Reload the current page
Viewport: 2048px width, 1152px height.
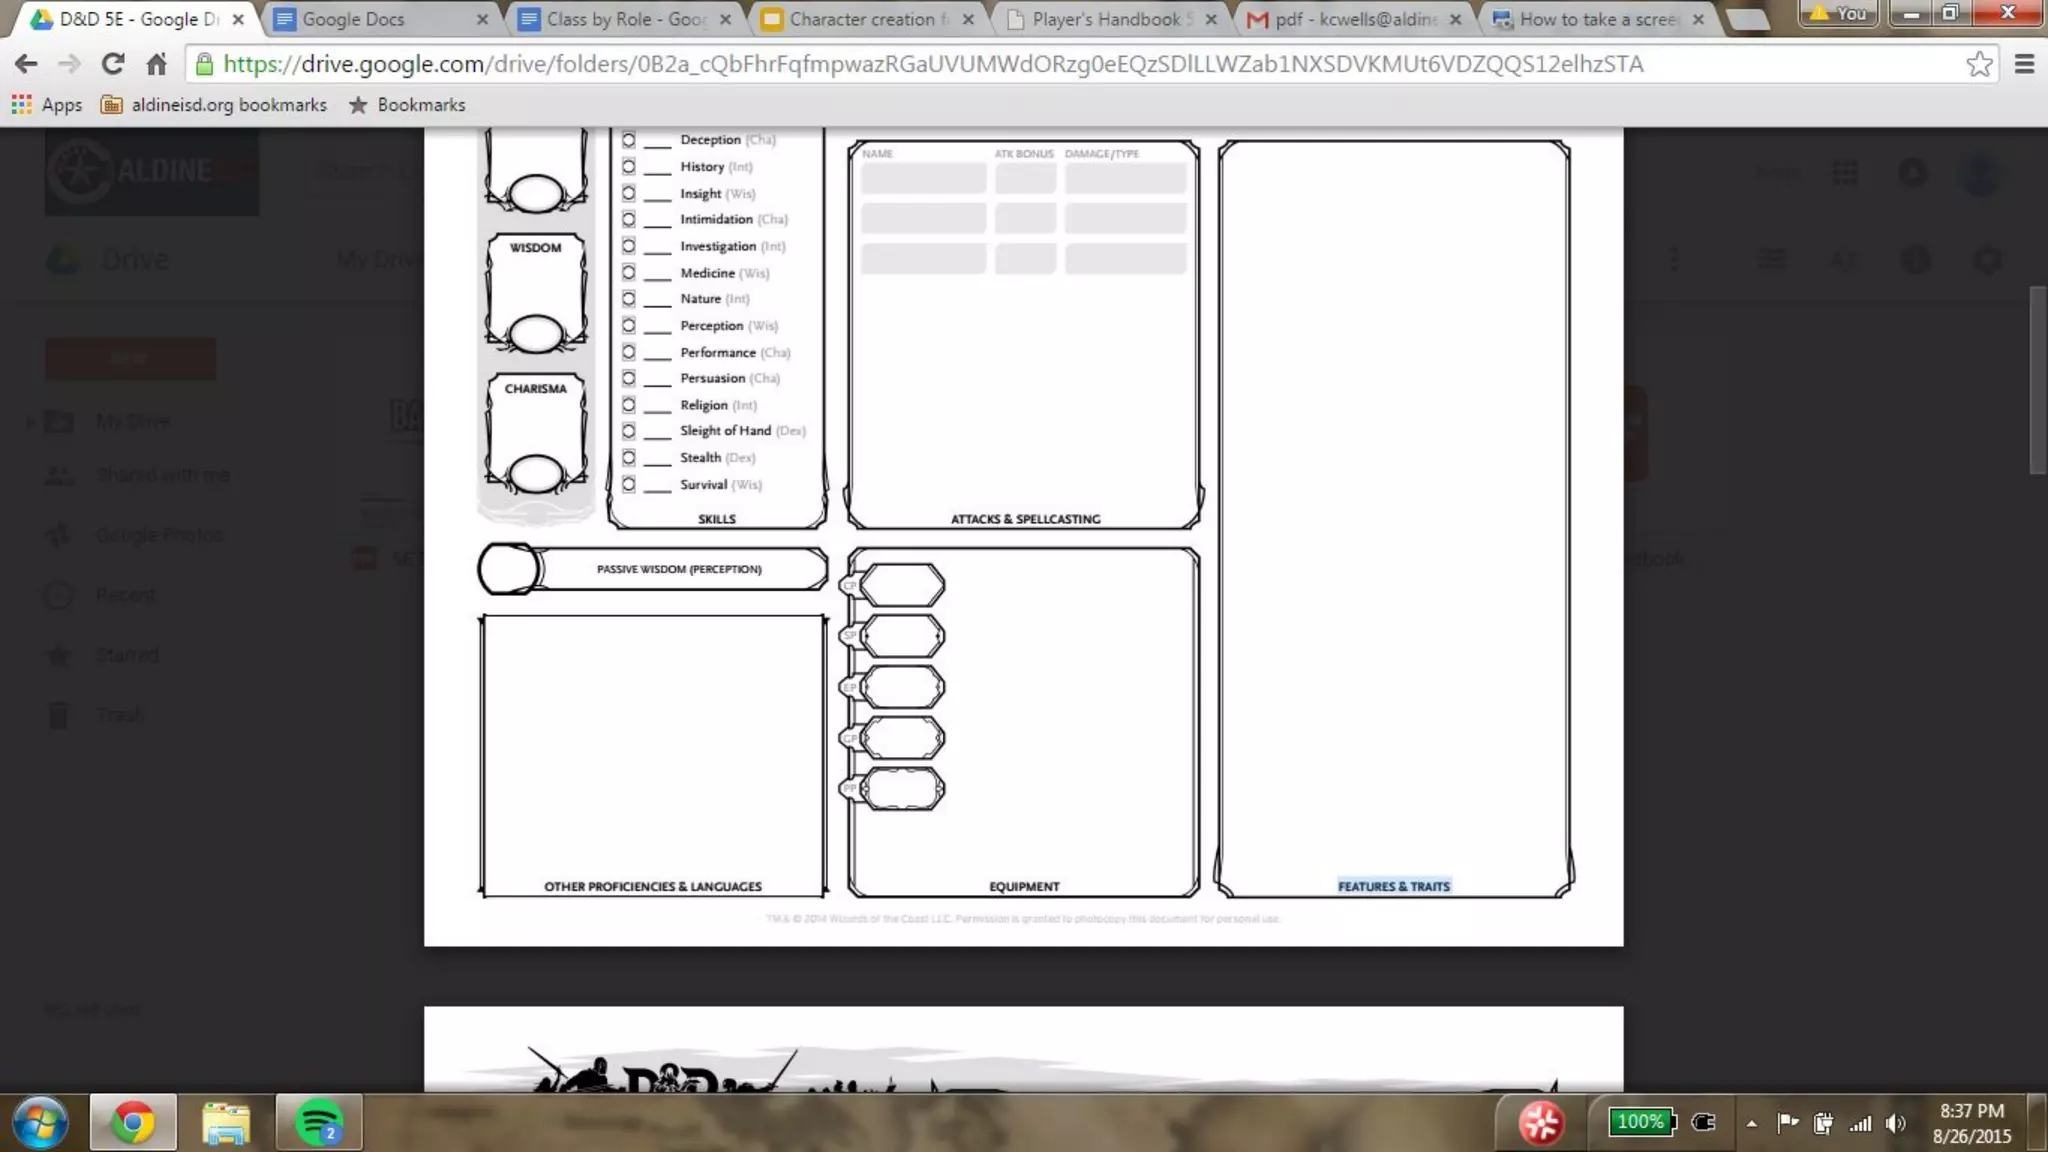point(113,64)
